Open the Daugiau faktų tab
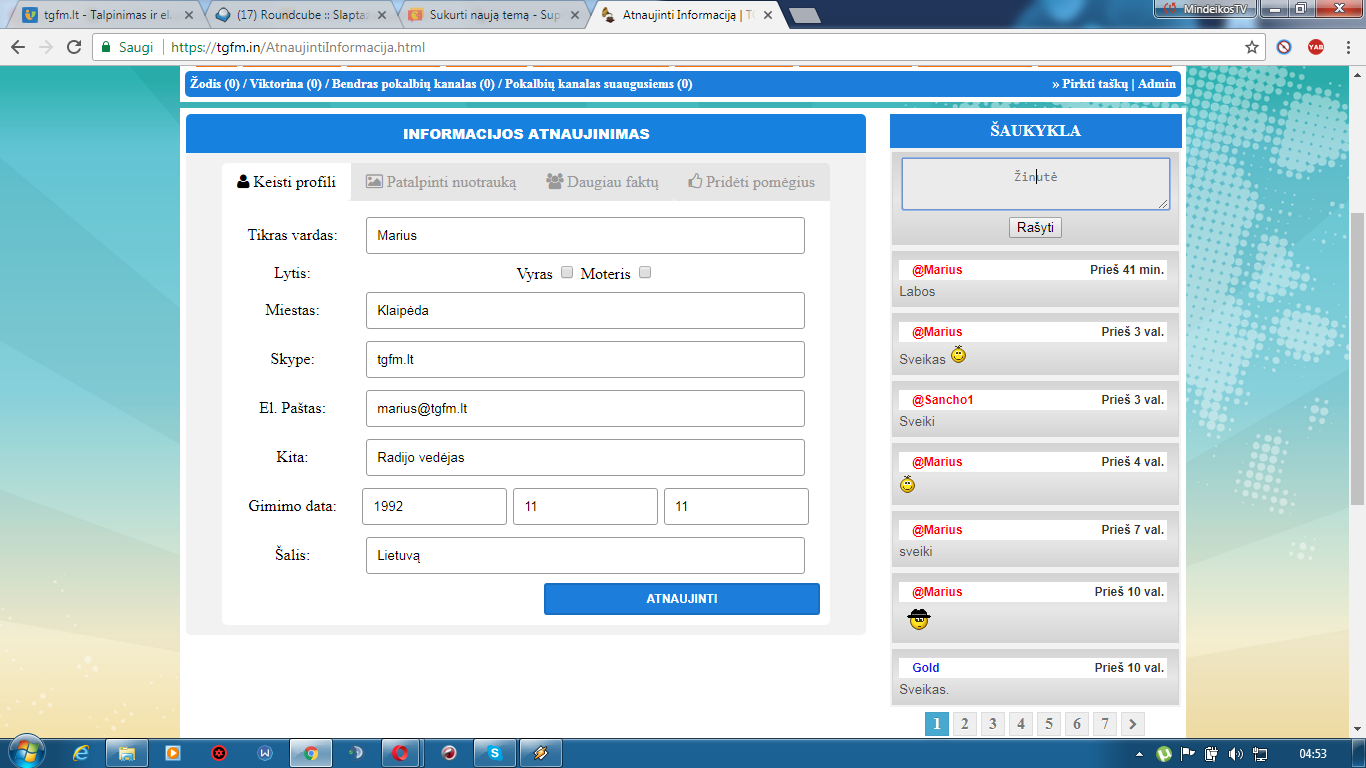 (x=603, y=182)
